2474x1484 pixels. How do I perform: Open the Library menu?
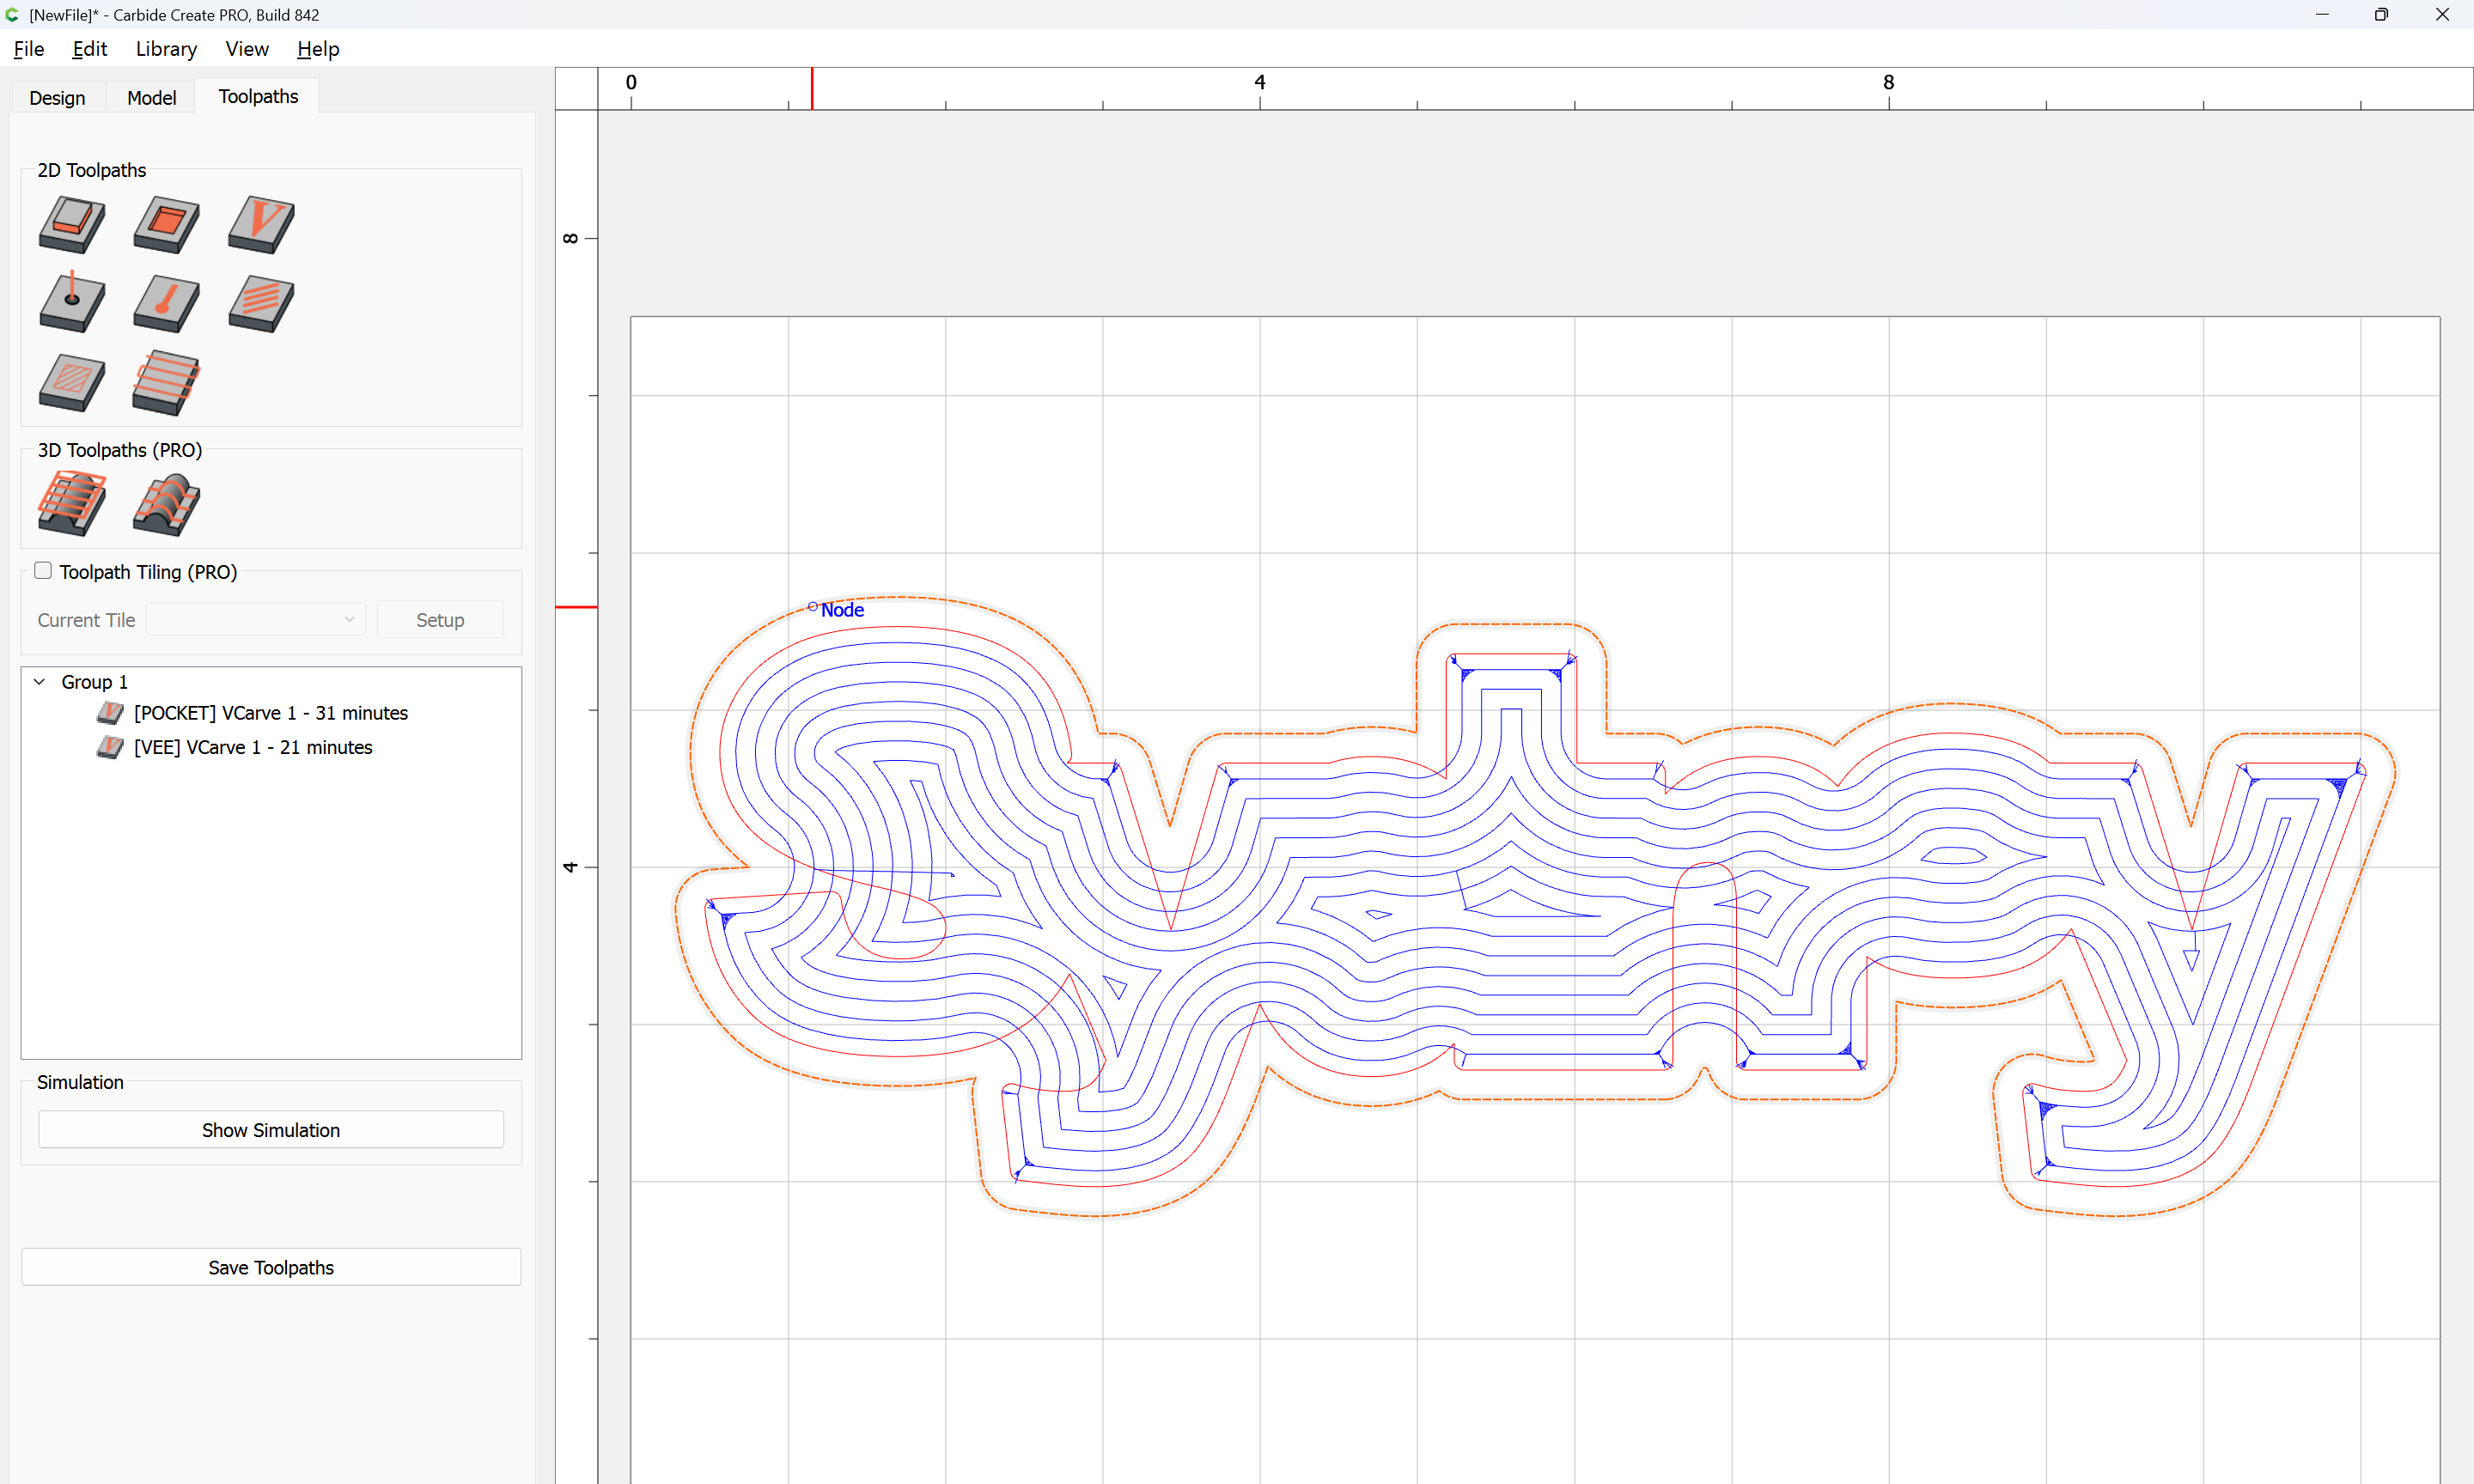tap(166, 49)
